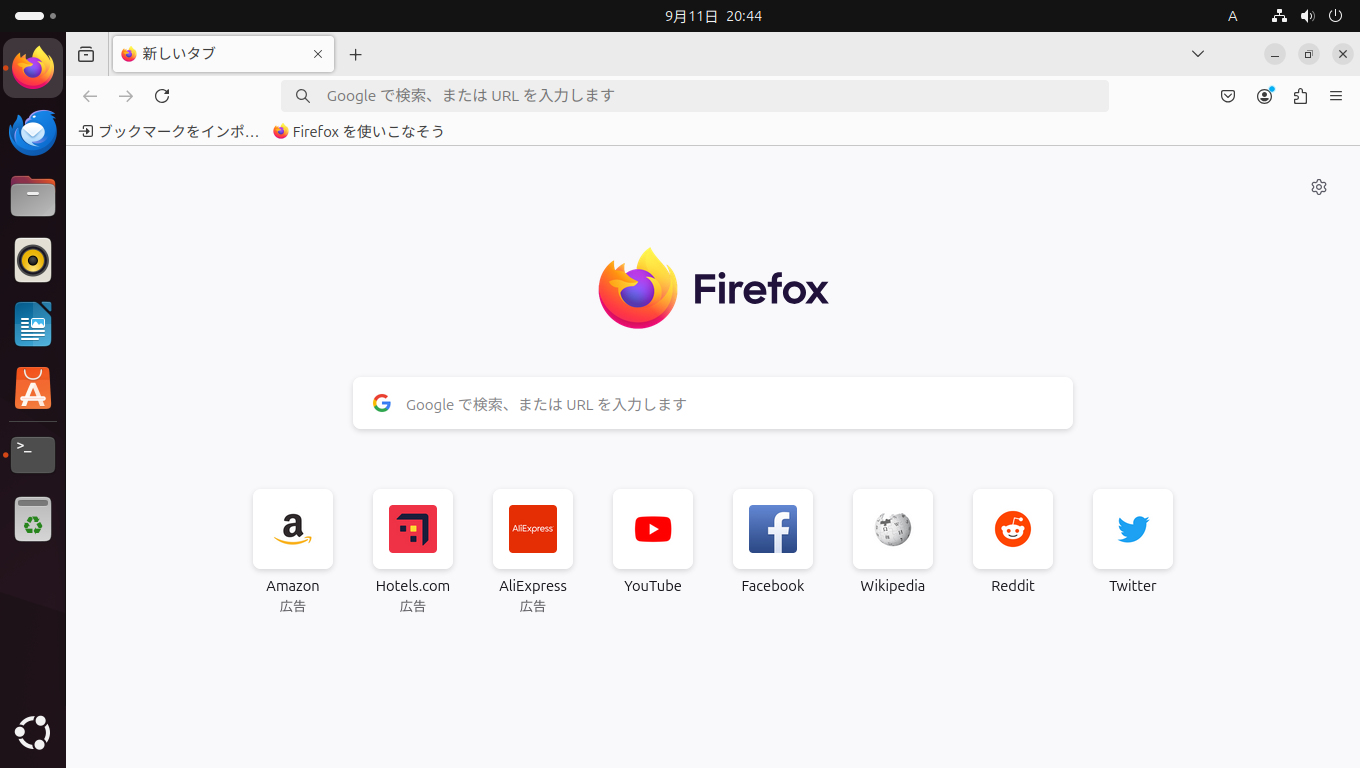
Task: Open the YouTube shortcut tile
Action: [x=653, y=541]
